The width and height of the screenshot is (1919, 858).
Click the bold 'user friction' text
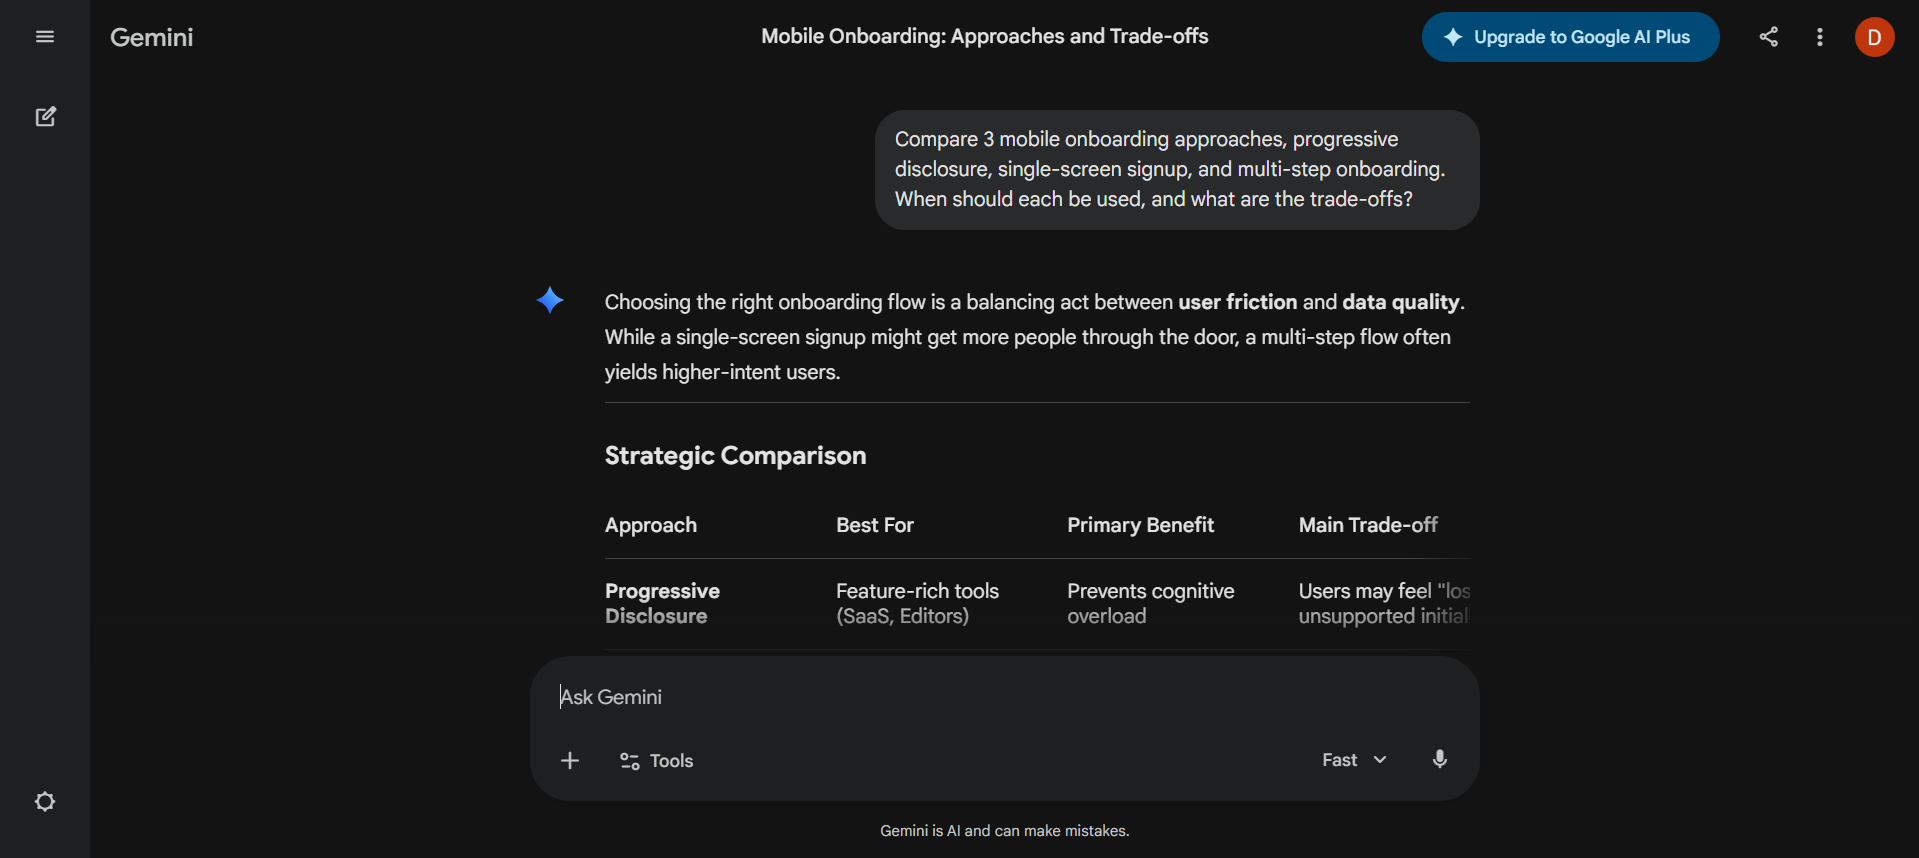point(1237,302)
